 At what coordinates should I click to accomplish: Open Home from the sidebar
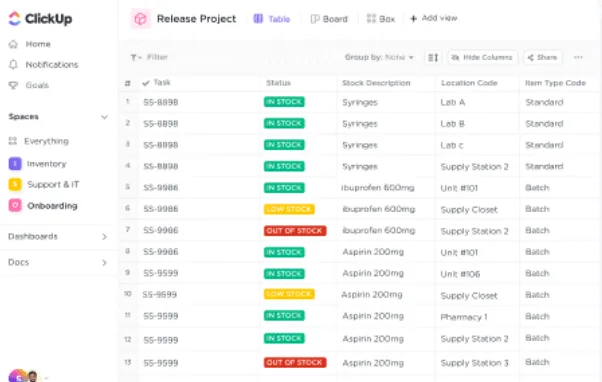38,44
